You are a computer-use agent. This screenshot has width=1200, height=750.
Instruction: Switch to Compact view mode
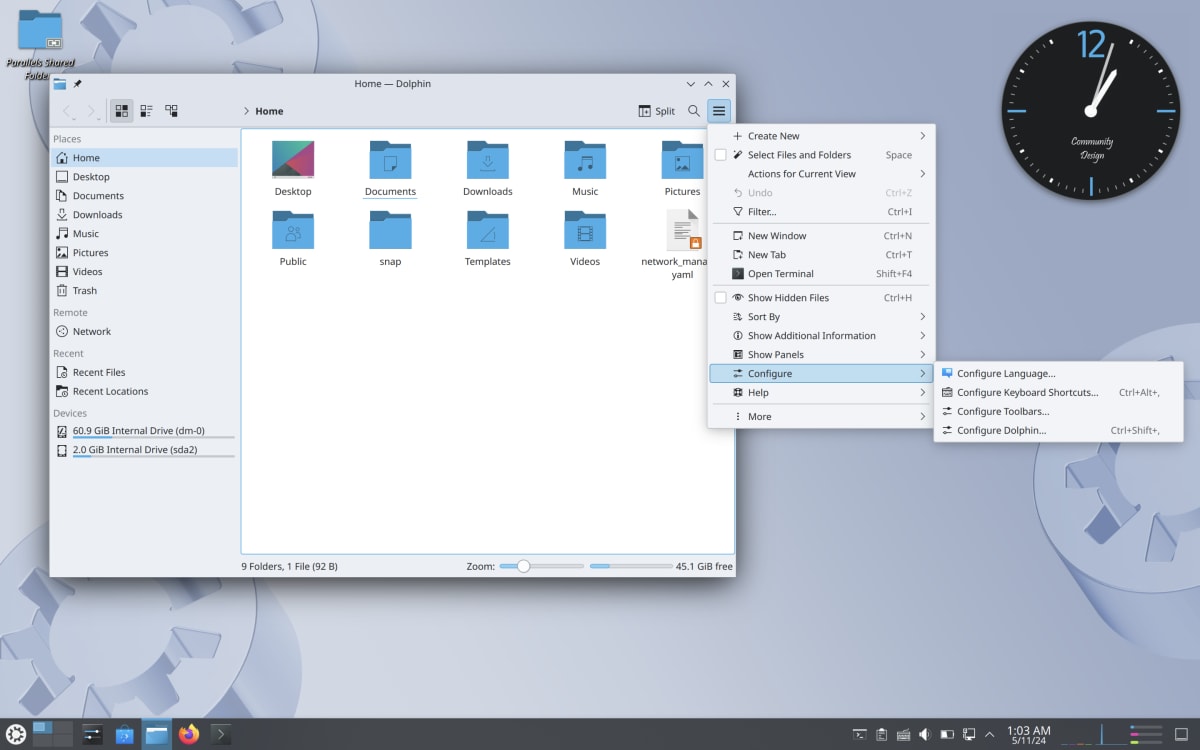146,111
